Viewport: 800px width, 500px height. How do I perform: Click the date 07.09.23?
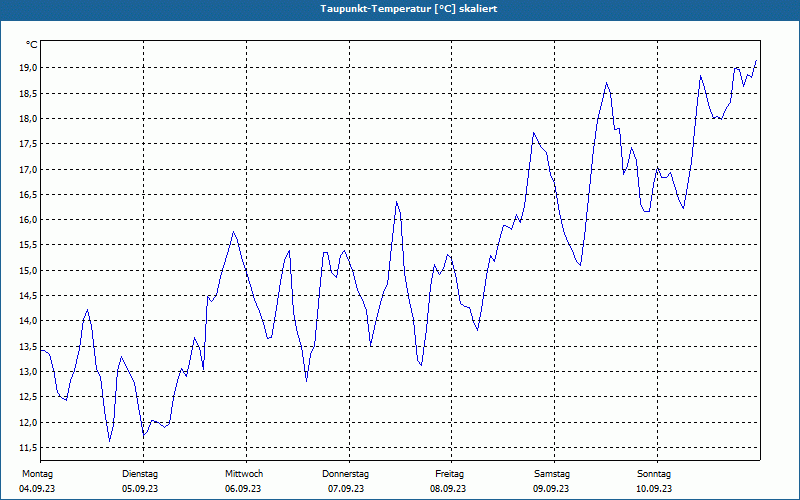(x=346, y=489)
